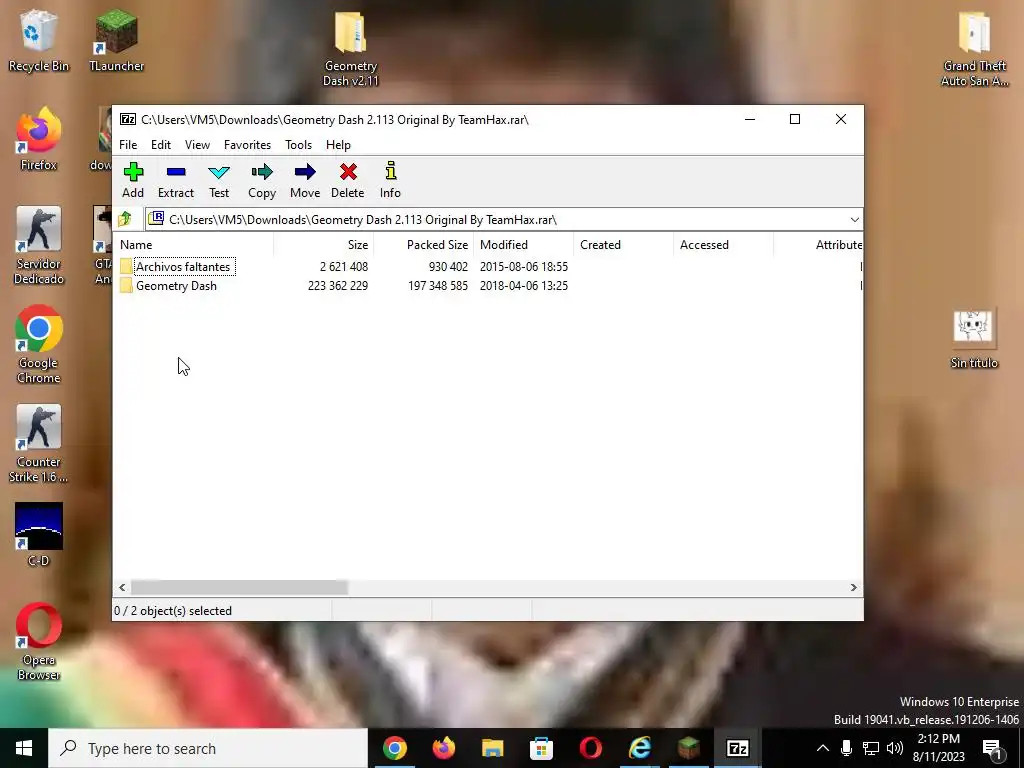
Task: Click the '0 / 2 object(s) selected' status text
Action: 173,611
